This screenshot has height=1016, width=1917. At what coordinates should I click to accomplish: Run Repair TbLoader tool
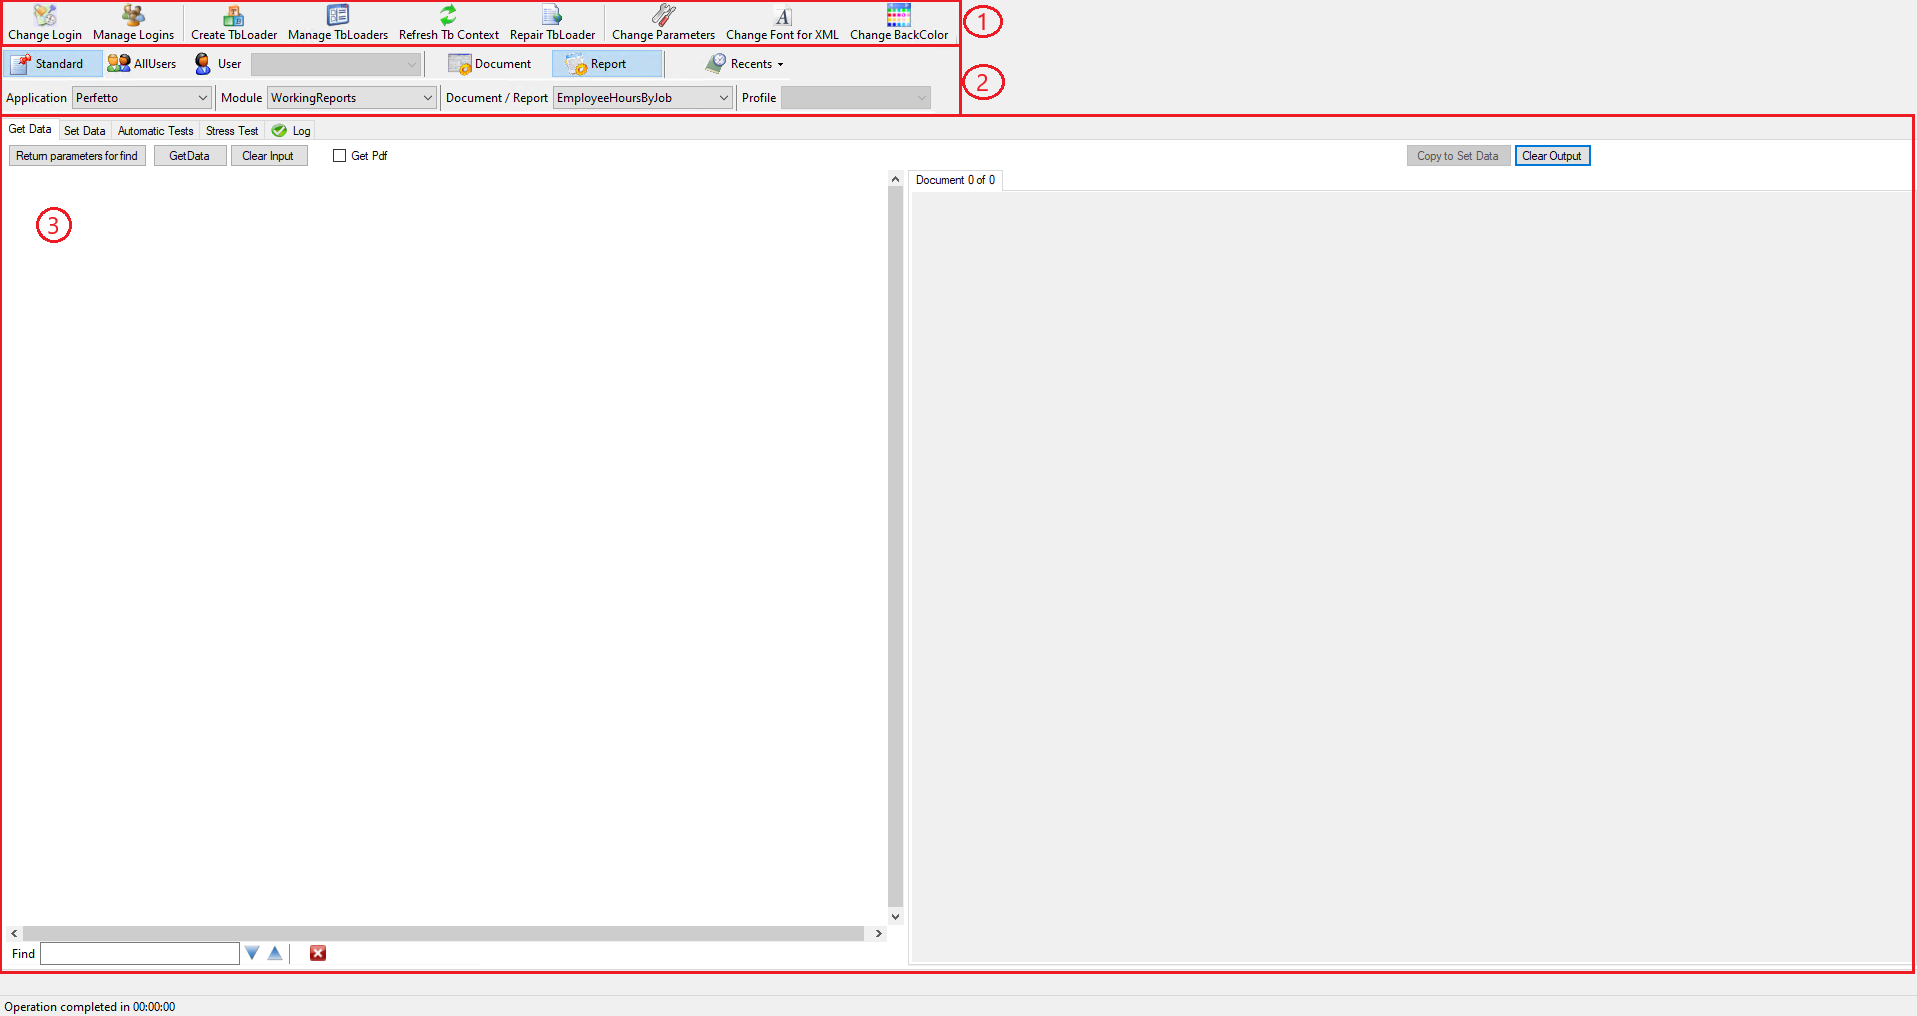tap(552, 23)
